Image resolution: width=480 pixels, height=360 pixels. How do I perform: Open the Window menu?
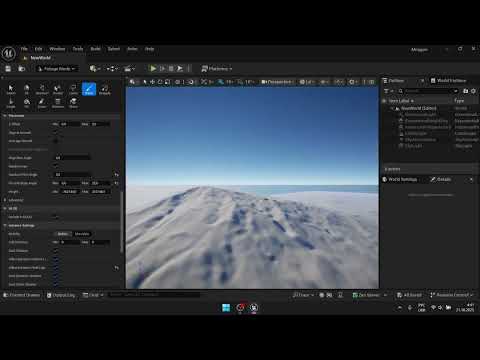coord(57,49)
